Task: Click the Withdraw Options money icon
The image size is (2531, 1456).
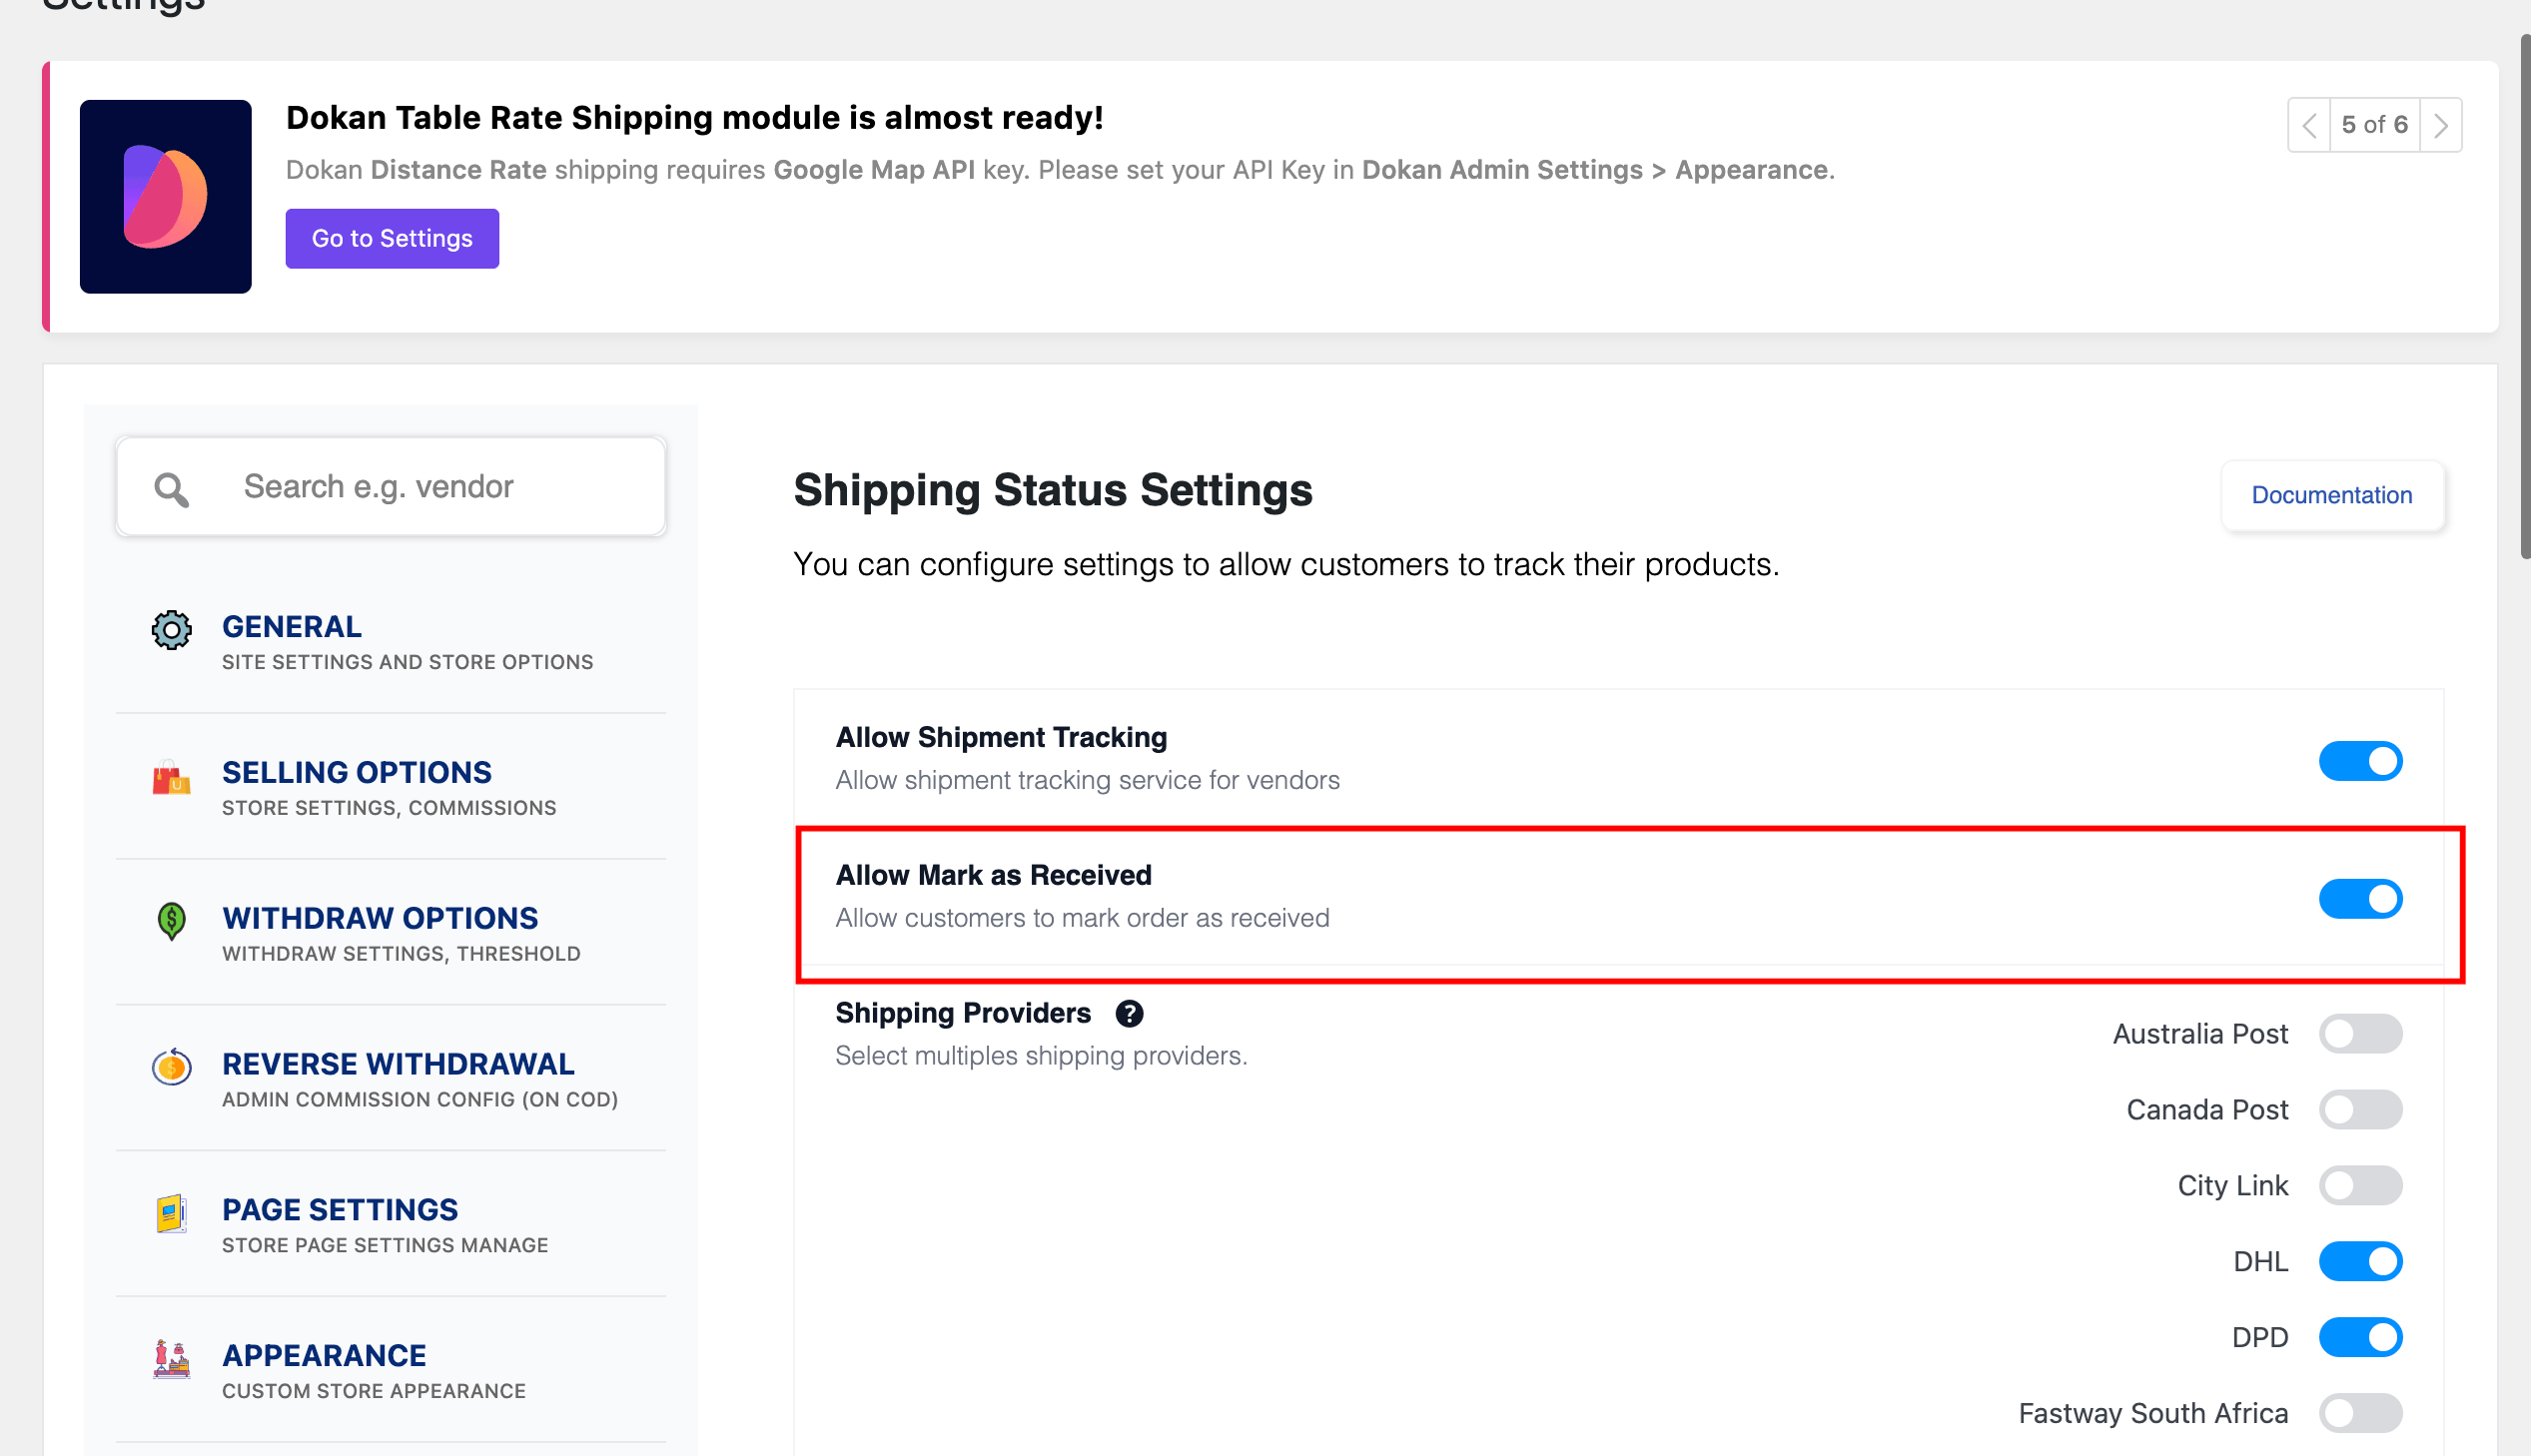Action: tap(172, 921)
